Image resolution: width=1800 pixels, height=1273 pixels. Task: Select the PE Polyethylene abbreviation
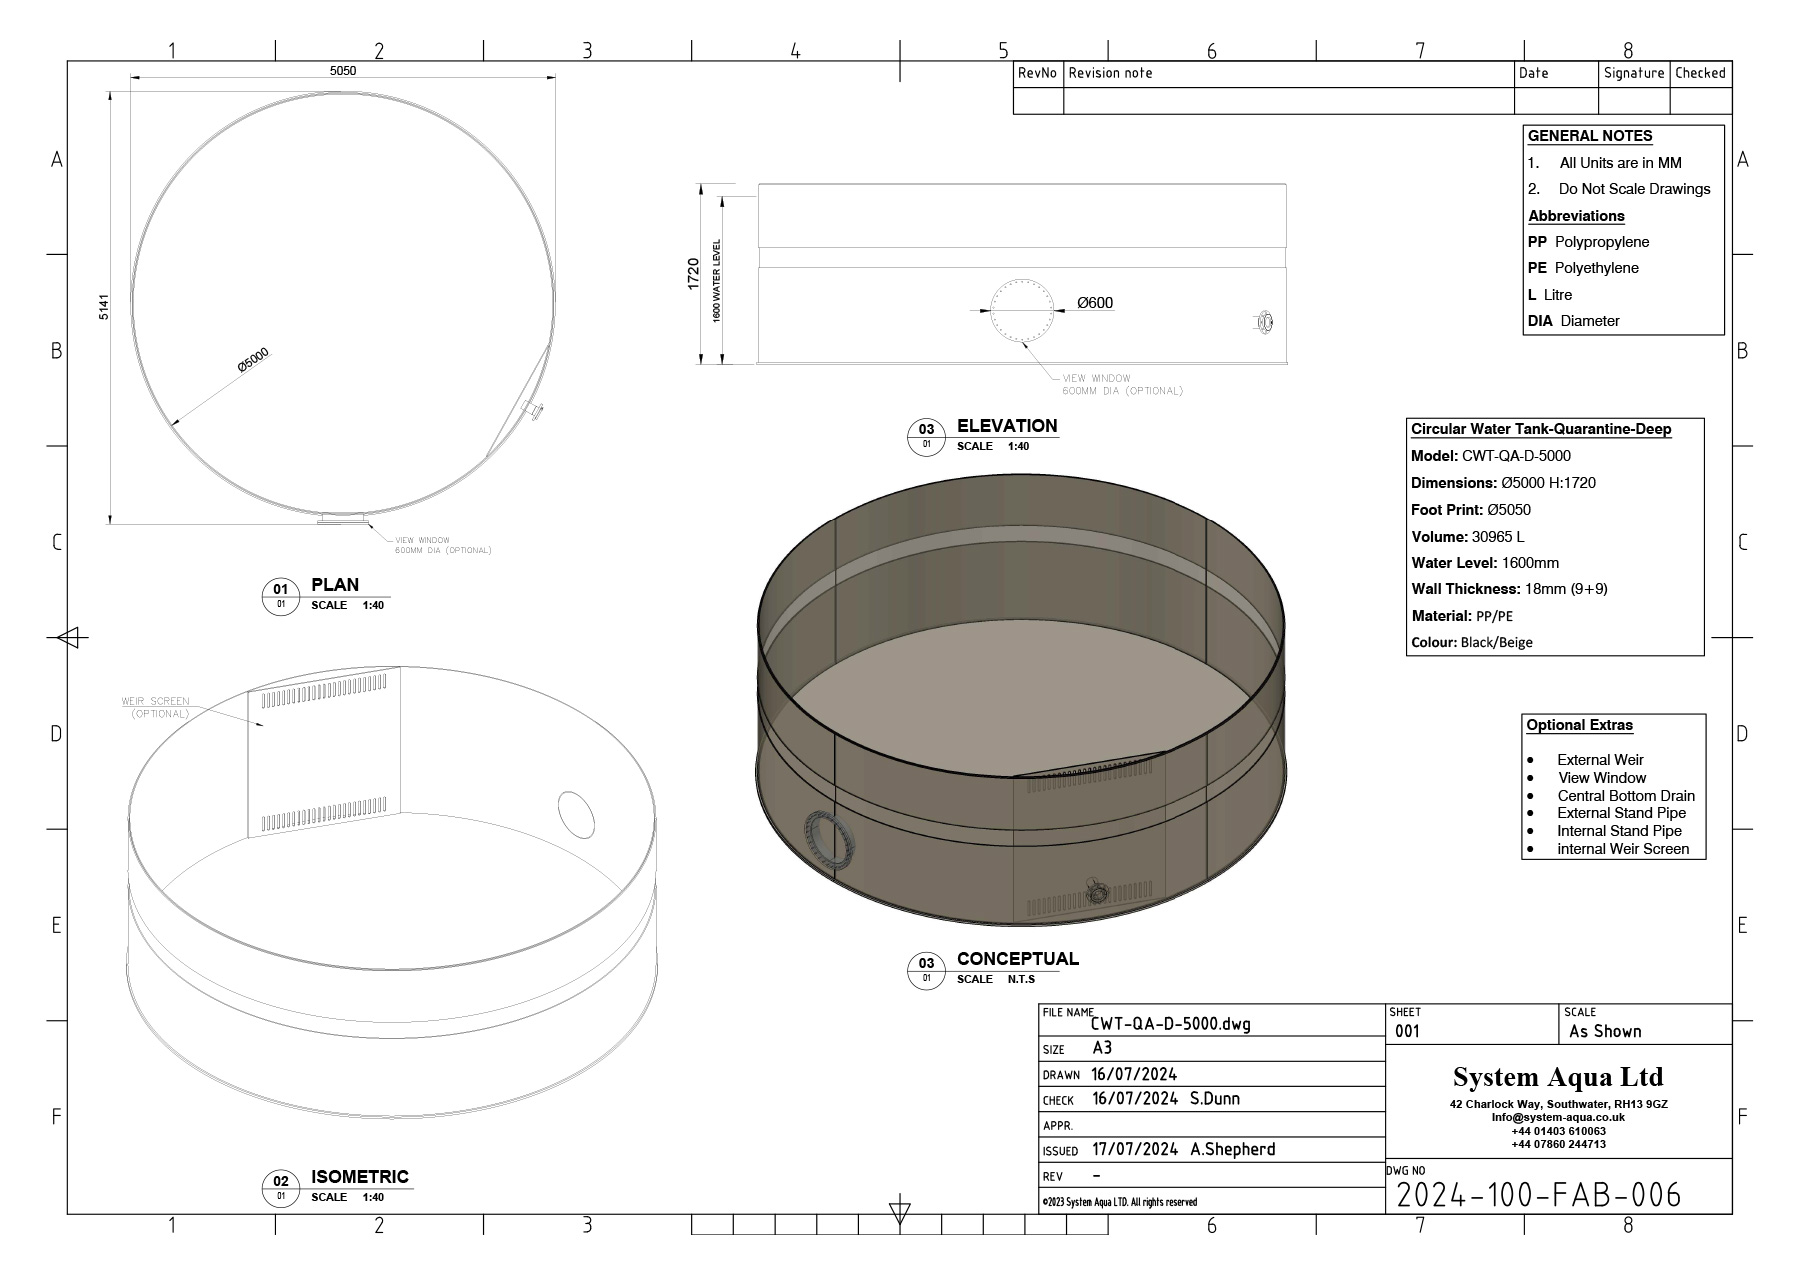coord(1583,268)
